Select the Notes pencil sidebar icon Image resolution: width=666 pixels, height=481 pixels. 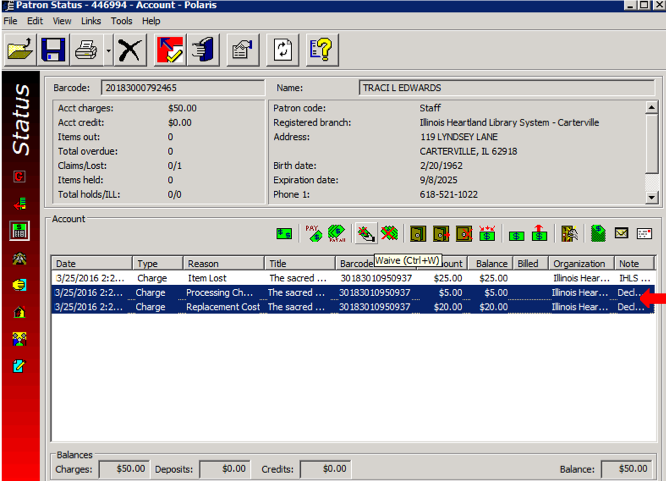point(19,366)
